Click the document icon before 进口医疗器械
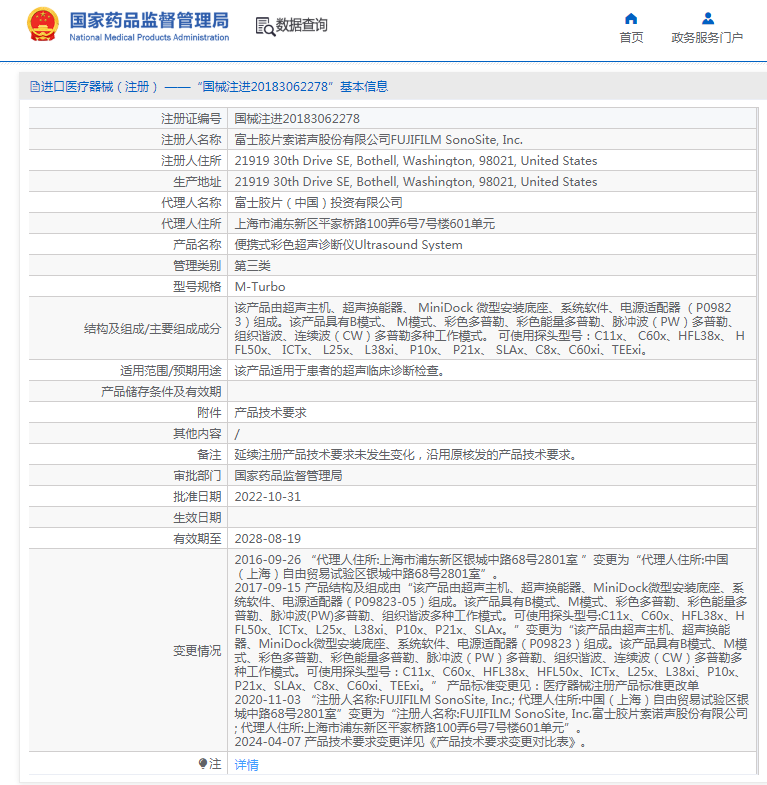The height and width of the screenshot is (785, 767). point(35,87)
